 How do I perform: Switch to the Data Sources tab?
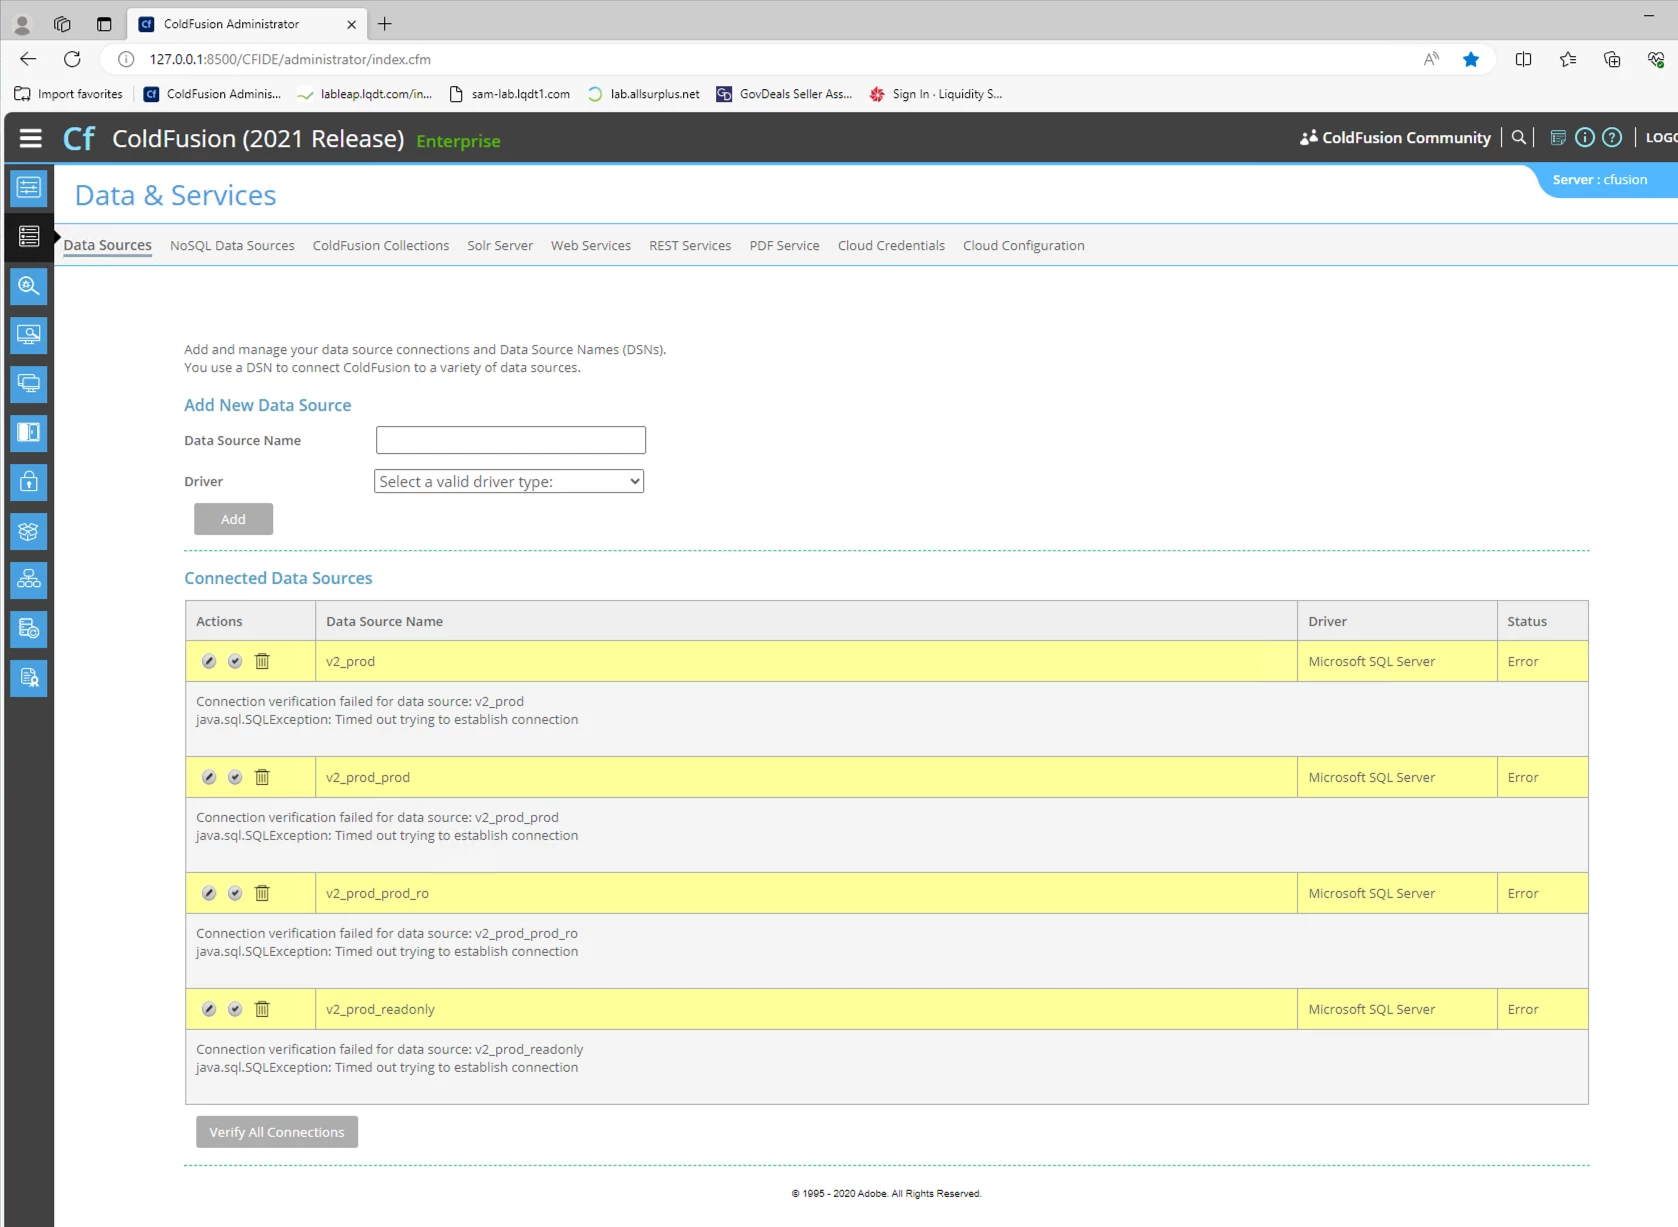click(x=107, y=245)
